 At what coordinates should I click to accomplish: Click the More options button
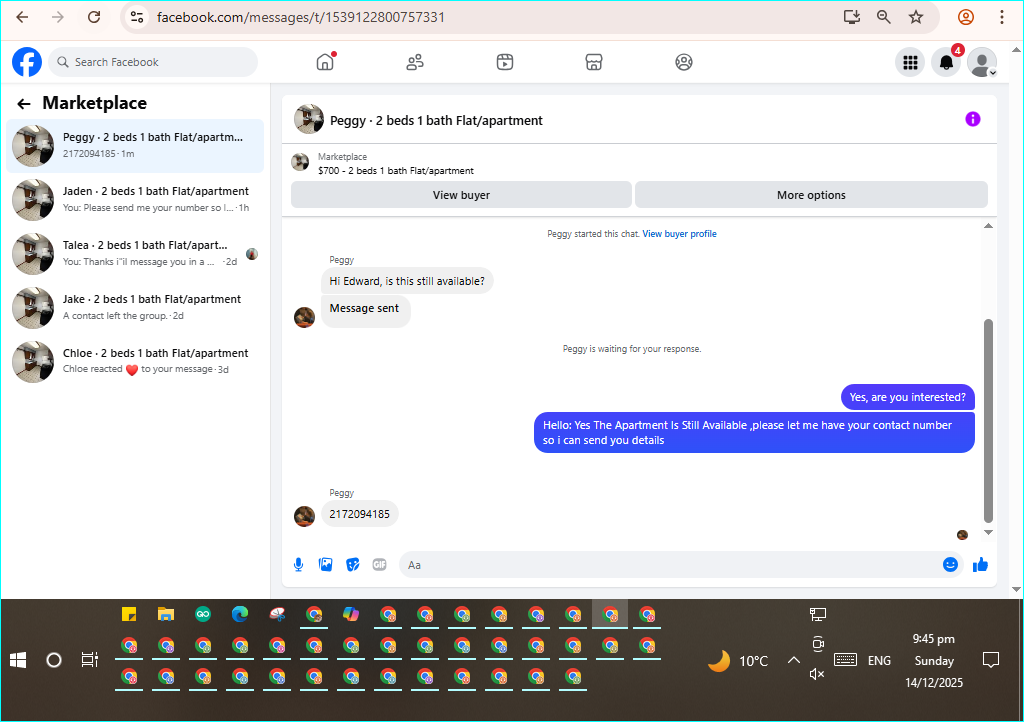tap(811, 195)
